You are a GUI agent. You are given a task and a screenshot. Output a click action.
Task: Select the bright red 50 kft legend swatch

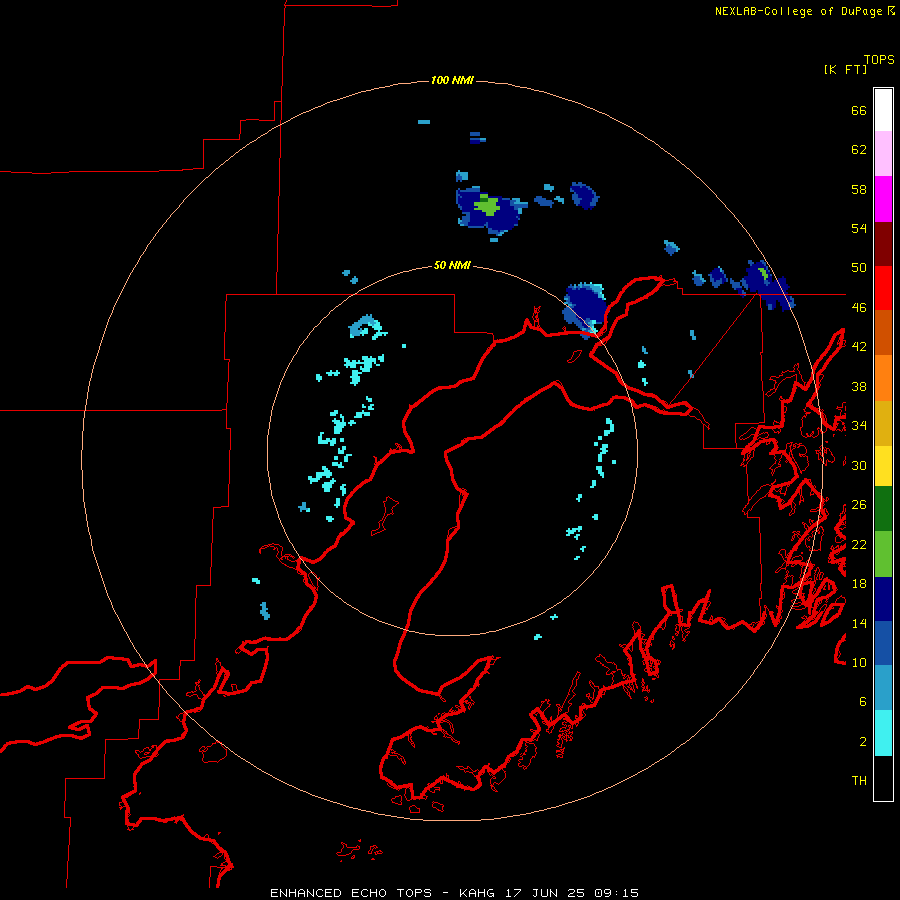click(883, 288)
